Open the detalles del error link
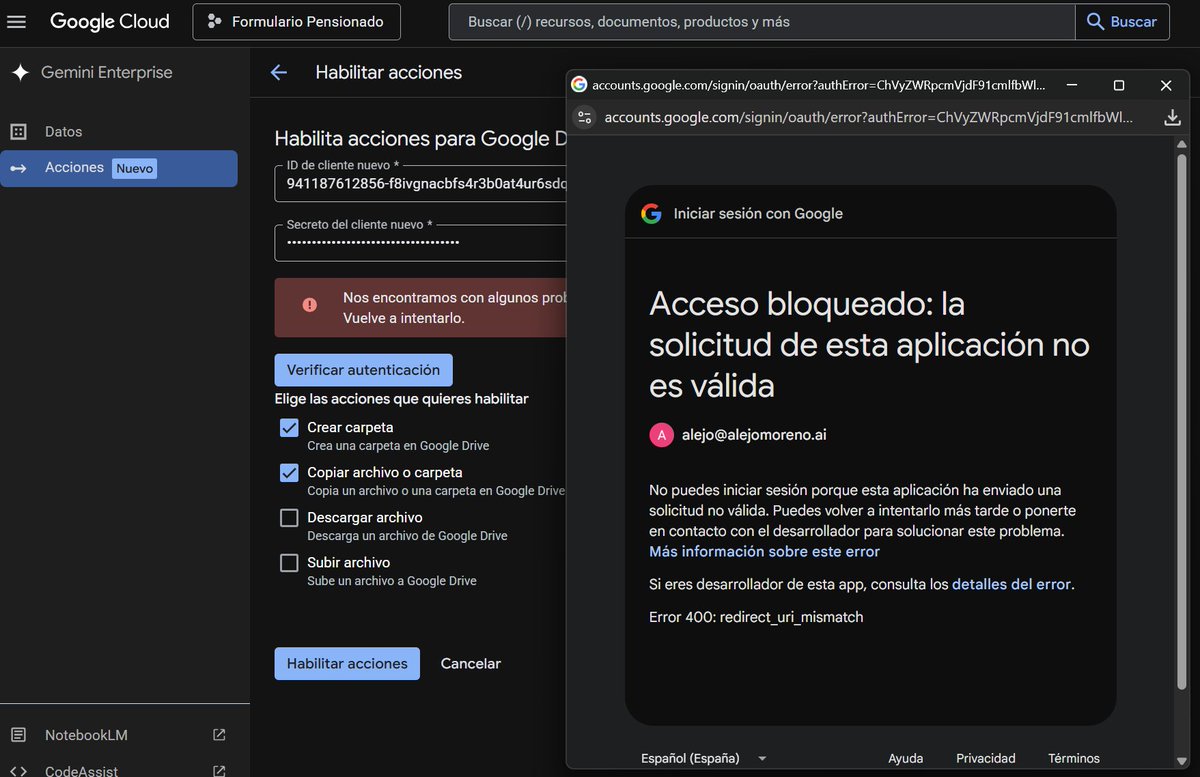This screenshot has height=777, width=1200. click(1011, 584)
